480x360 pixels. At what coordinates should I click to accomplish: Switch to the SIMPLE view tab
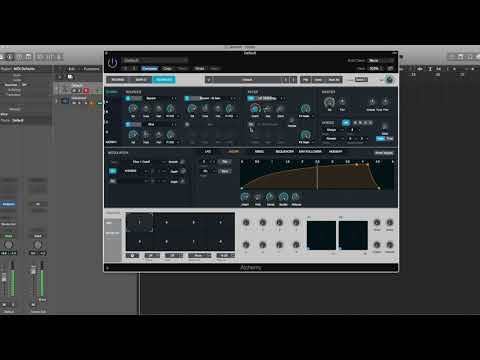click(140, 80)
